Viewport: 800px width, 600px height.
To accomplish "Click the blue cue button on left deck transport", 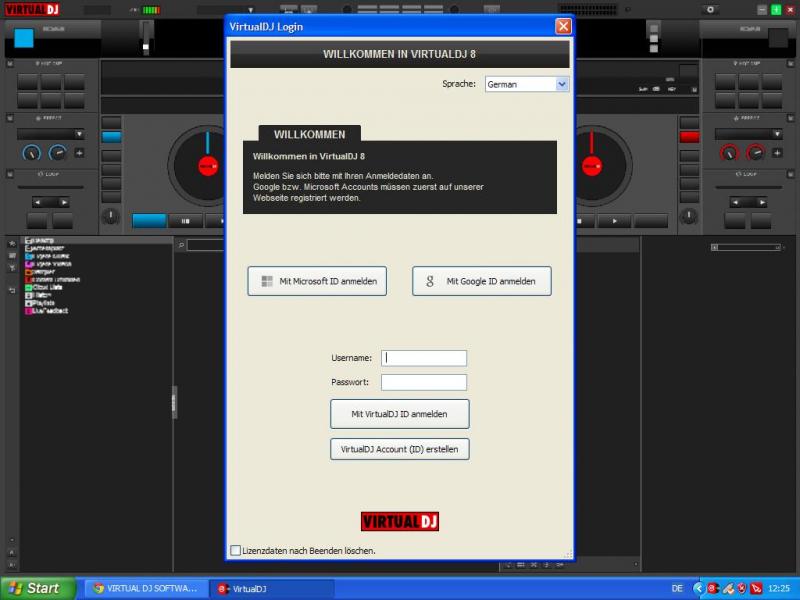I will coord(149,221).
